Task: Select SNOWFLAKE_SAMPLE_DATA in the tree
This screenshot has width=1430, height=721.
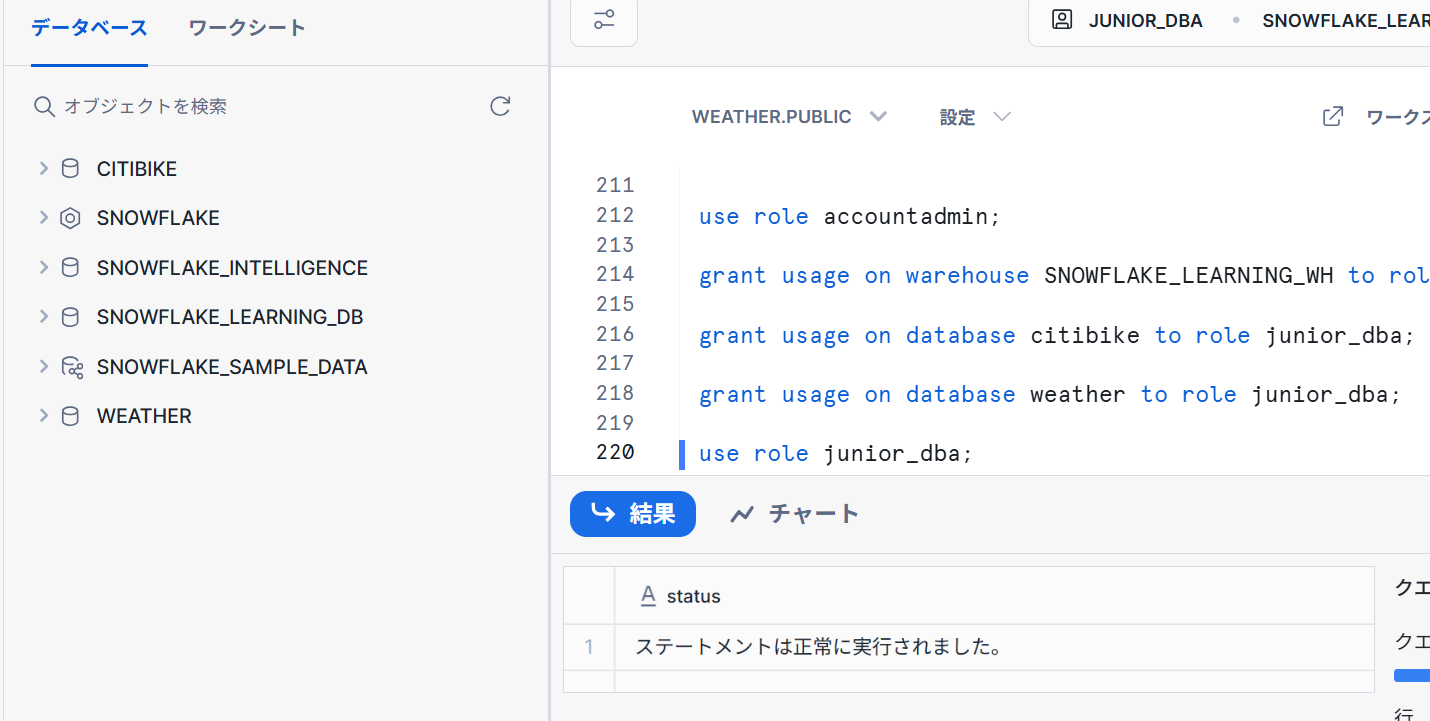Action: tap(232, 367)
